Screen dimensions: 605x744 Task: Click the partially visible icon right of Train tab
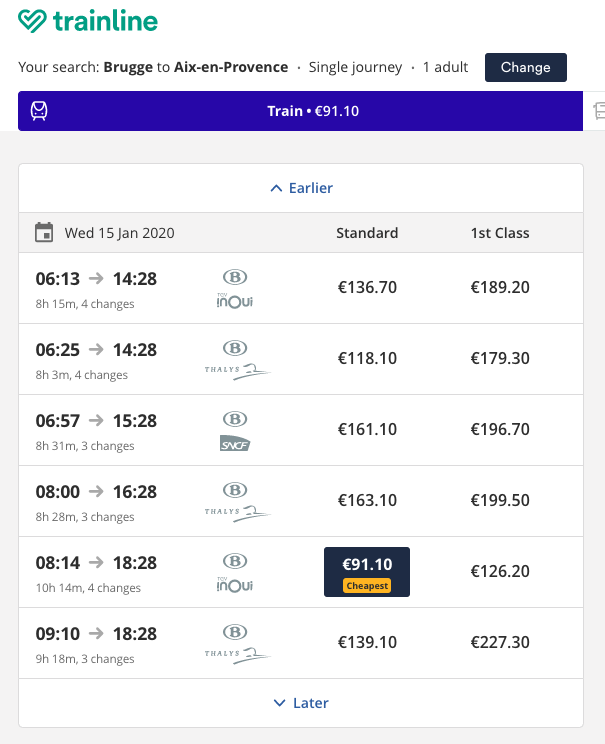tap(599, 110)
